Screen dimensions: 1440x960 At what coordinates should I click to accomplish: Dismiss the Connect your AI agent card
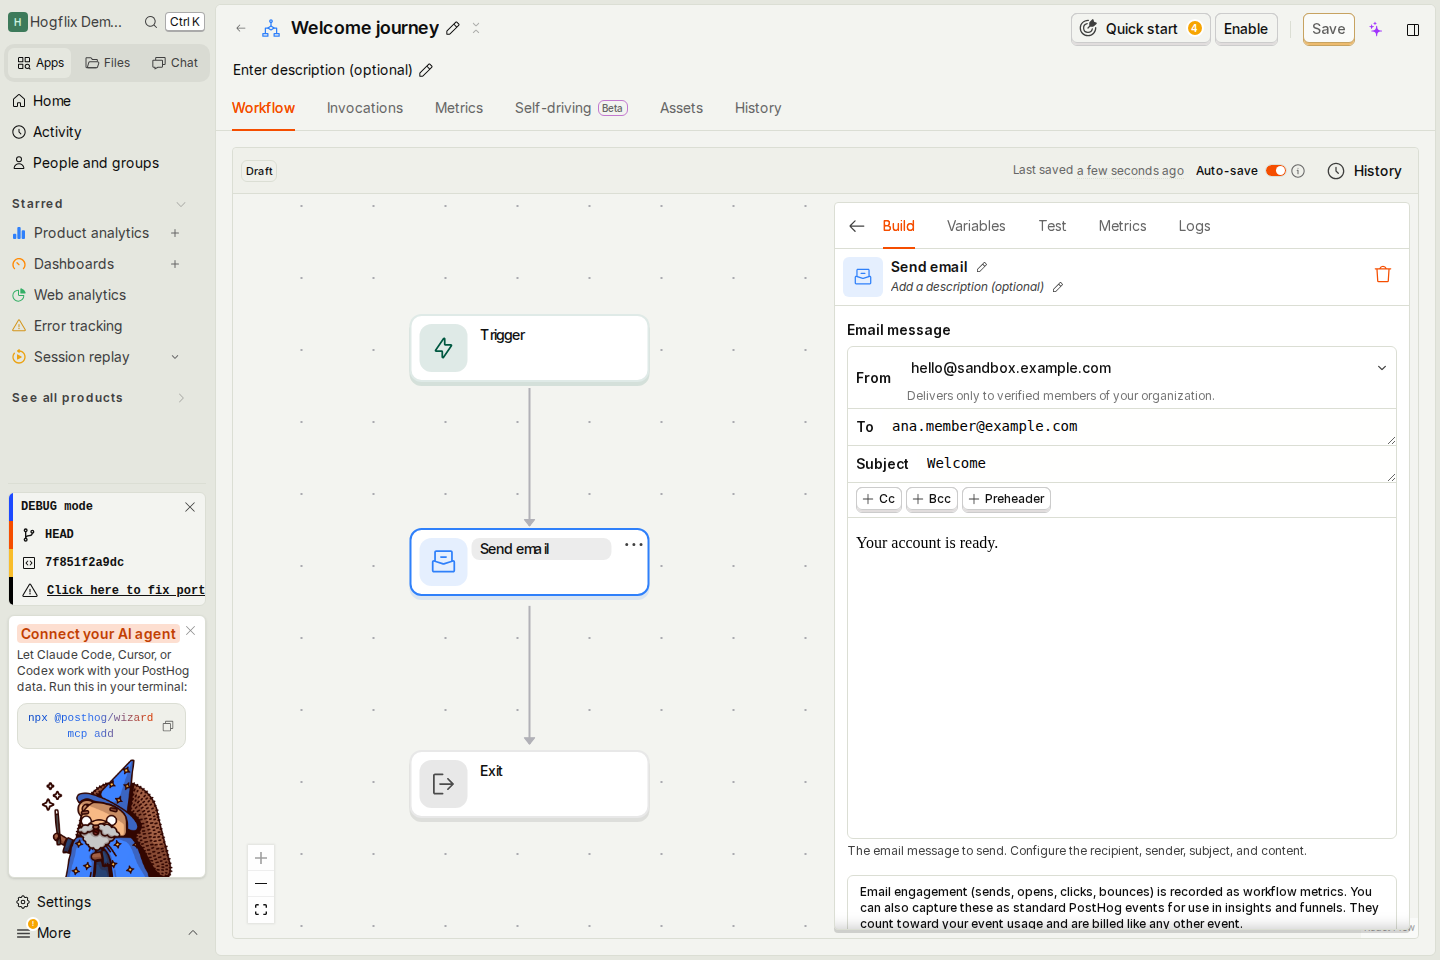(190, 631)
